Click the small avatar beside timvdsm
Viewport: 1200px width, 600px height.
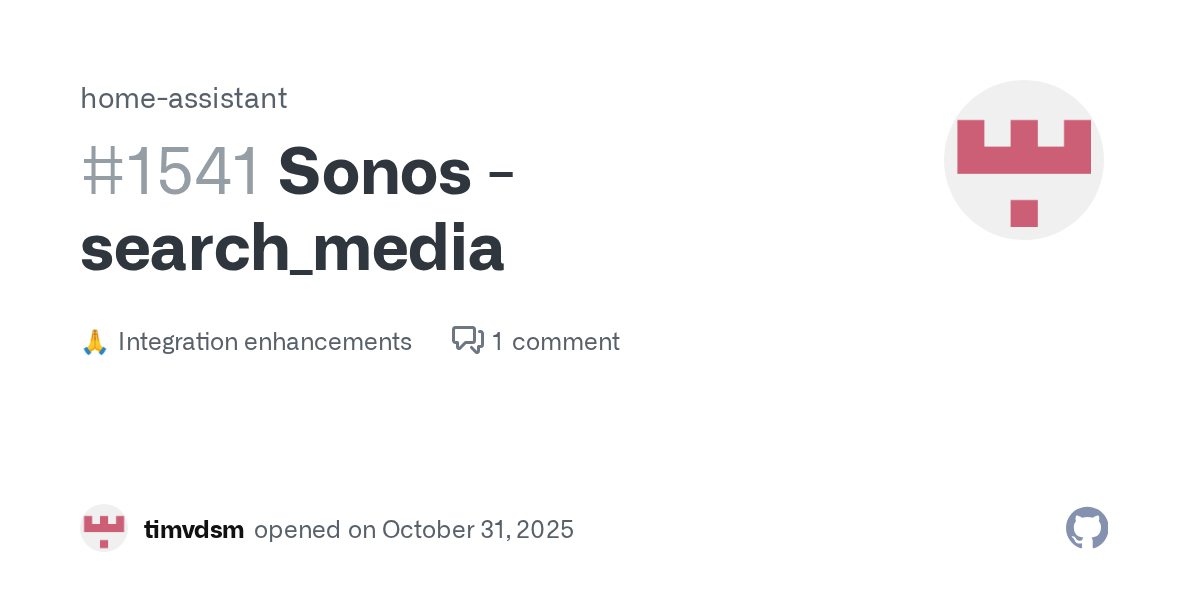click(104, 528)
